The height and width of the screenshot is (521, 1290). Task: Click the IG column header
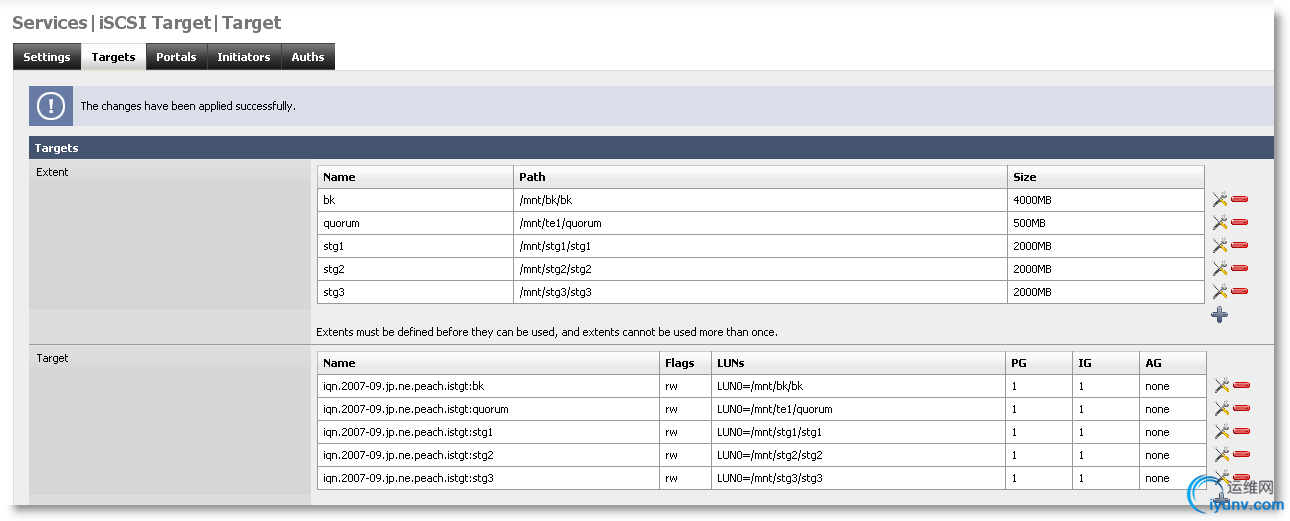[1106, 363]
